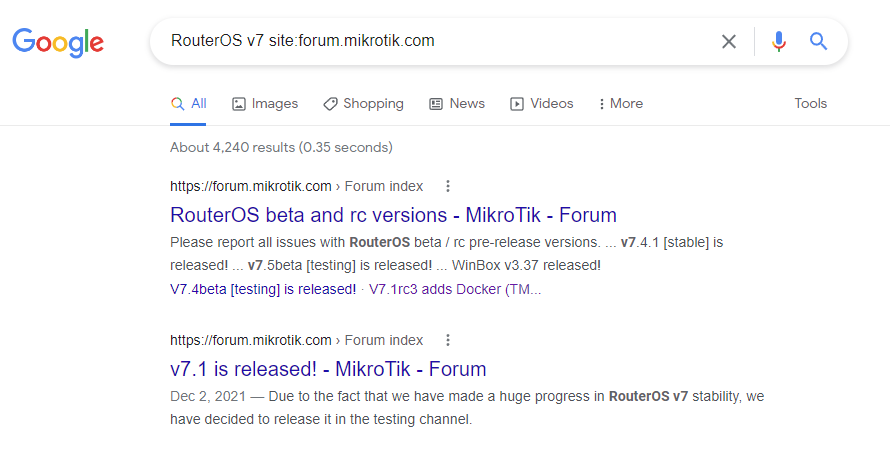Open V7.1rc3 adds Docker sitelink

pyautogui.click(x=455, y=290)
